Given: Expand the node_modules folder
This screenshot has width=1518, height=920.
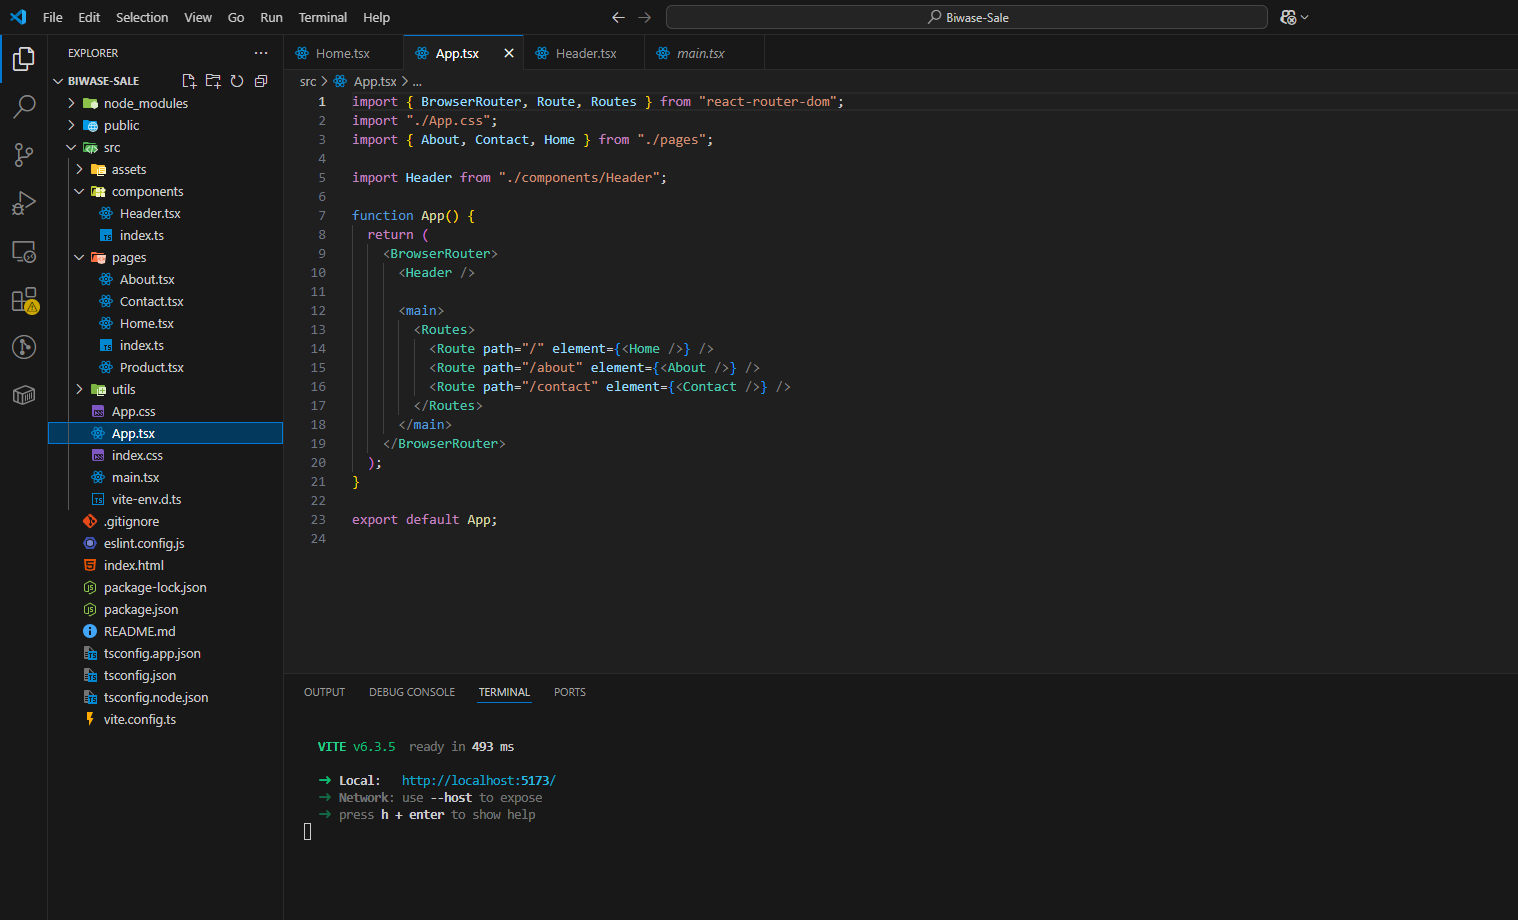Looking at the screenshot, I should [x=145, y=103].
